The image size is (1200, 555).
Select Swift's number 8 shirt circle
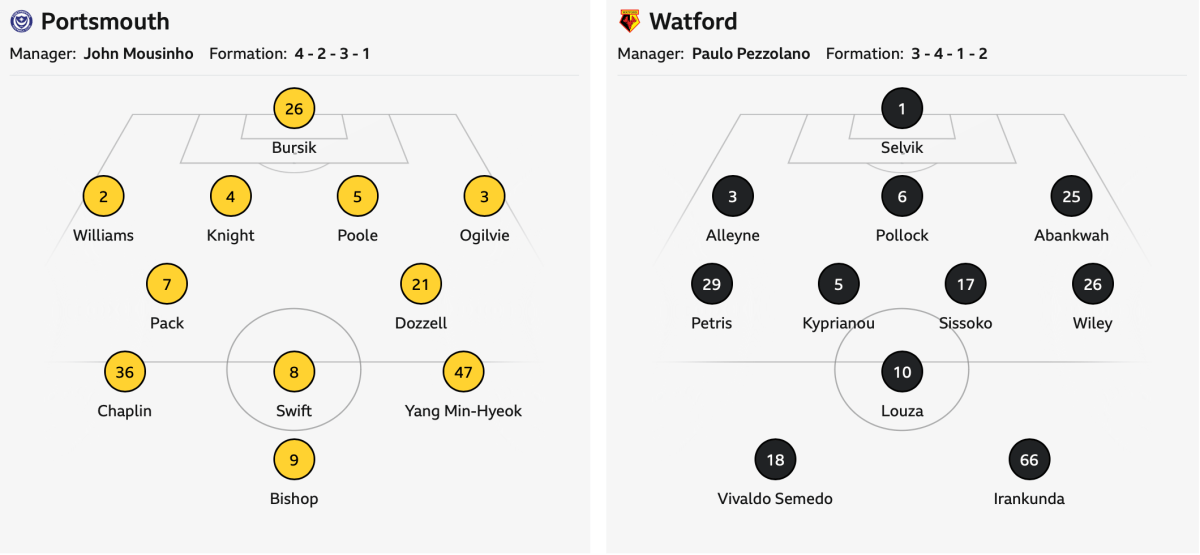[x=294, y=372]
